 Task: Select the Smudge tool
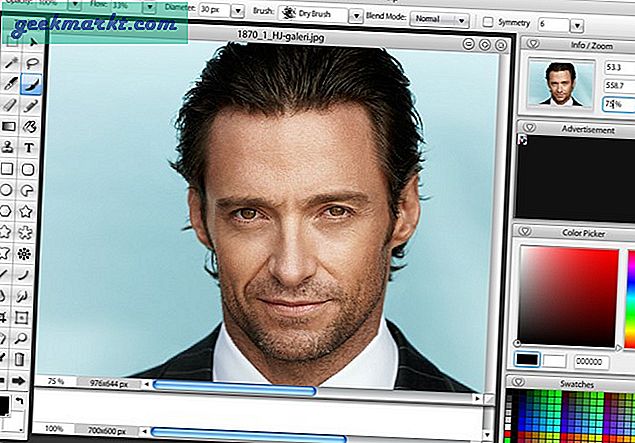(22, 296)
